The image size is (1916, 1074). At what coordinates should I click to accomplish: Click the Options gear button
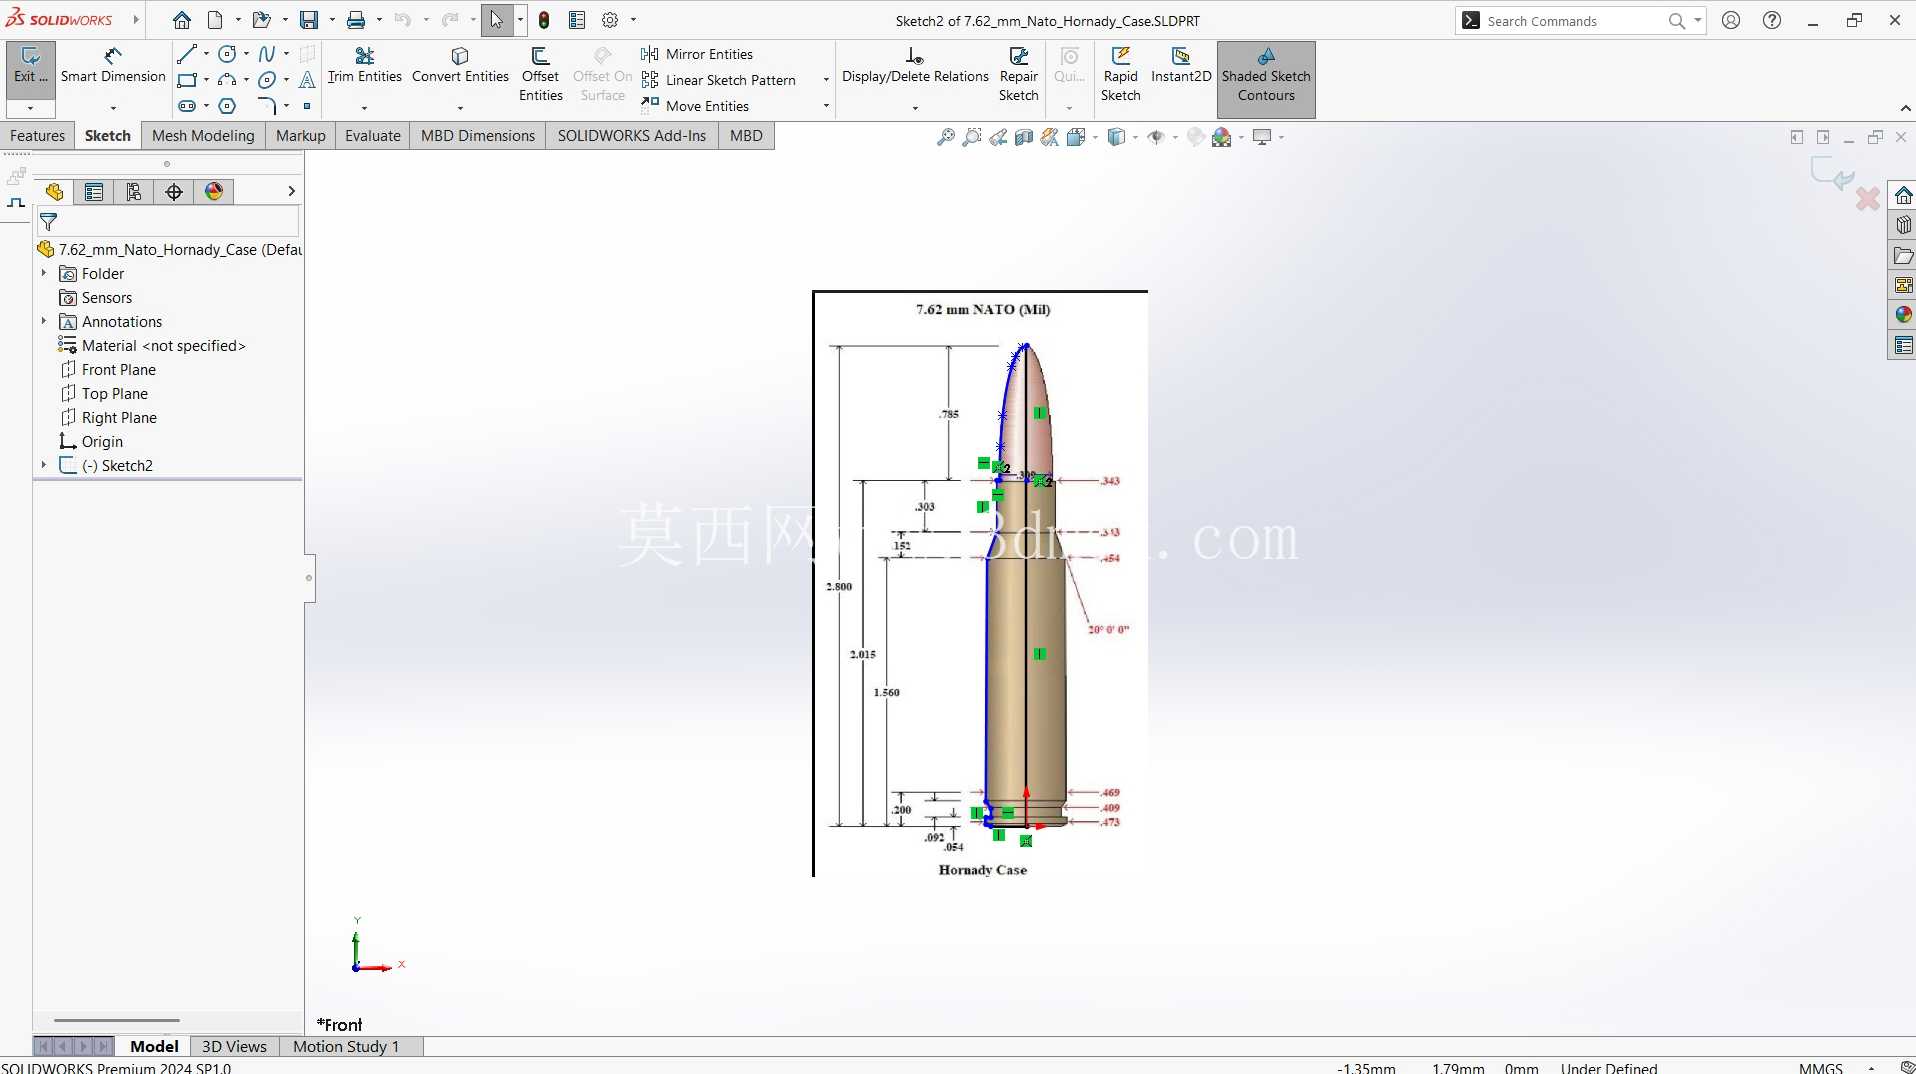coord(610,20)
